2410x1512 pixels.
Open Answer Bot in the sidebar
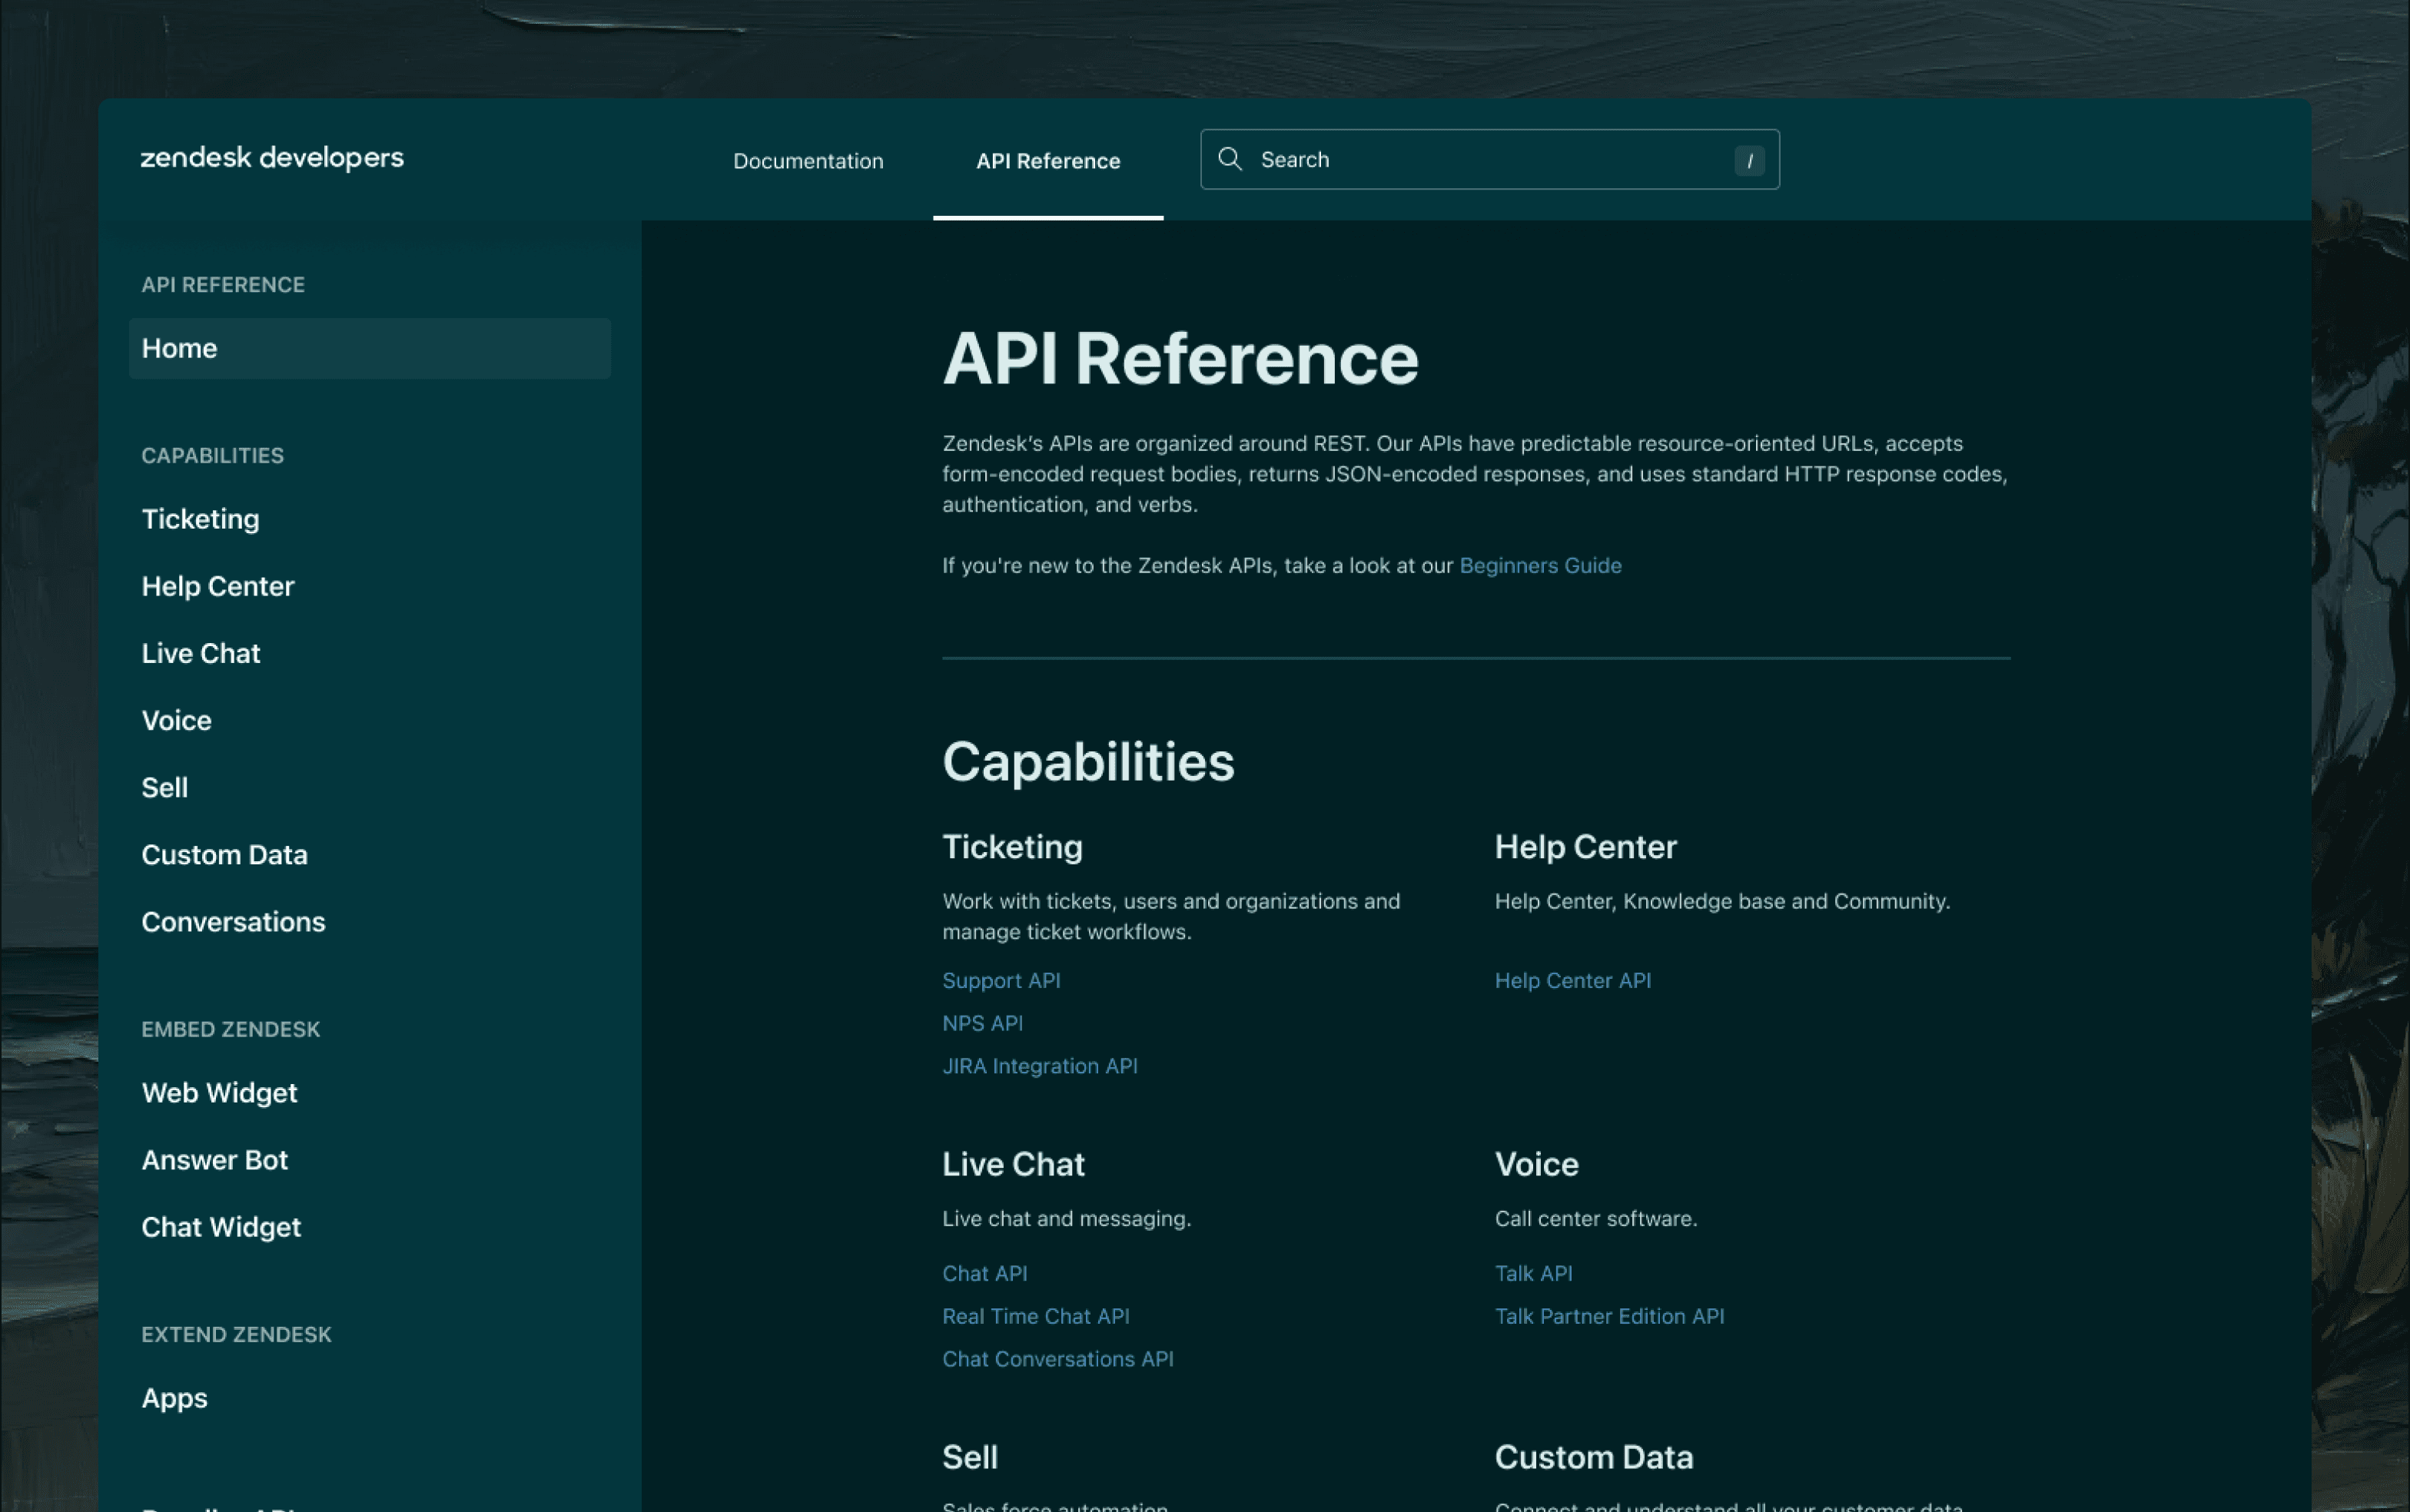point(215,1159)
